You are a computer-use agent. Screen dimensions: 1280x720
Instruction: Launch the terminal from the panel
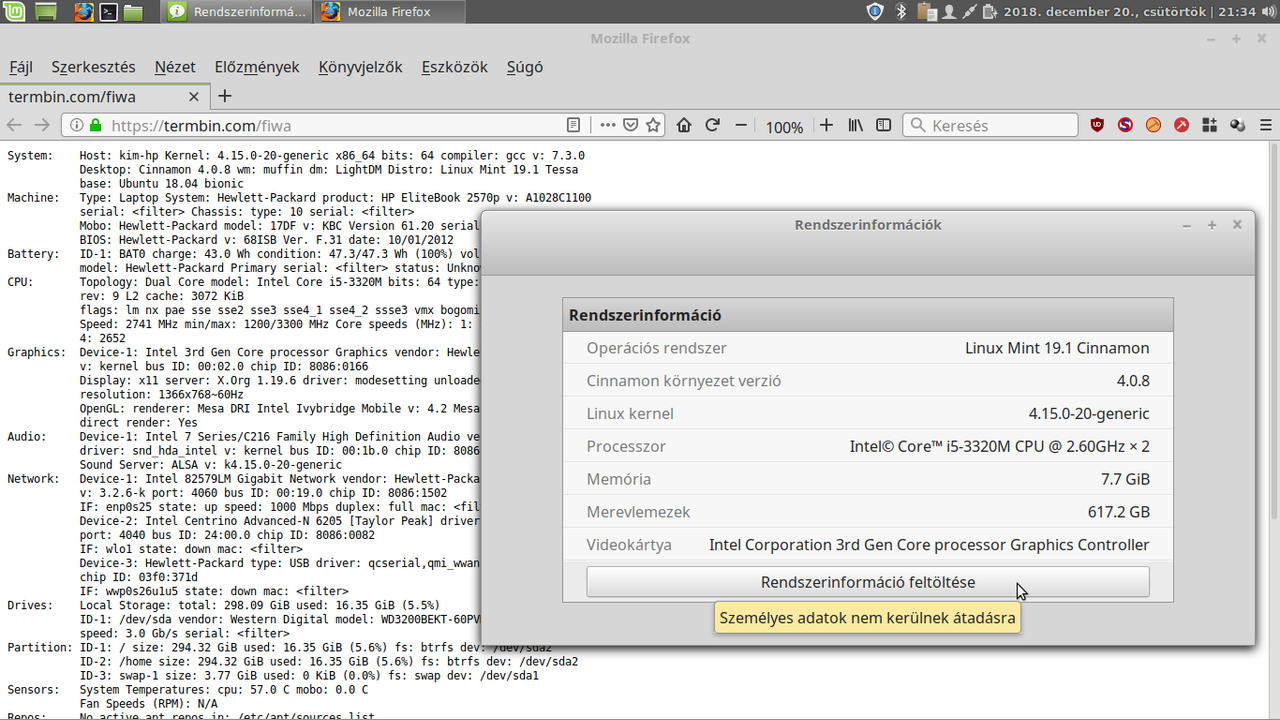pyautogui.click(x=108, y=12)
